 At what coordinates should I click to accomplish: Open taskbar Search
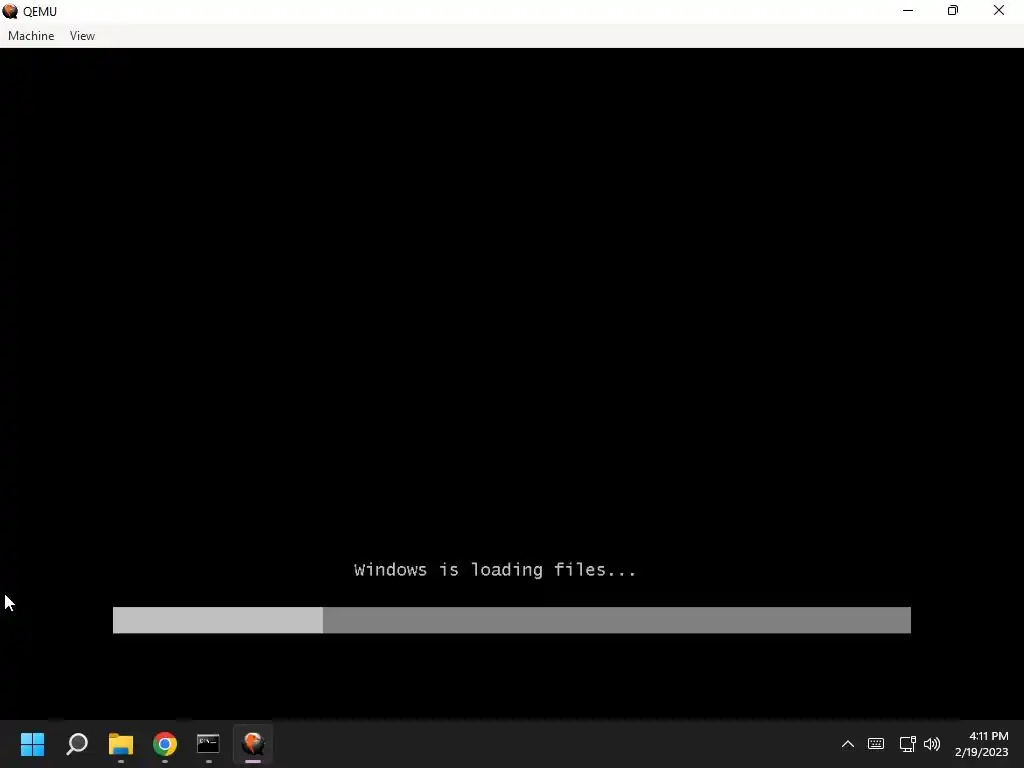coord(77,744)
